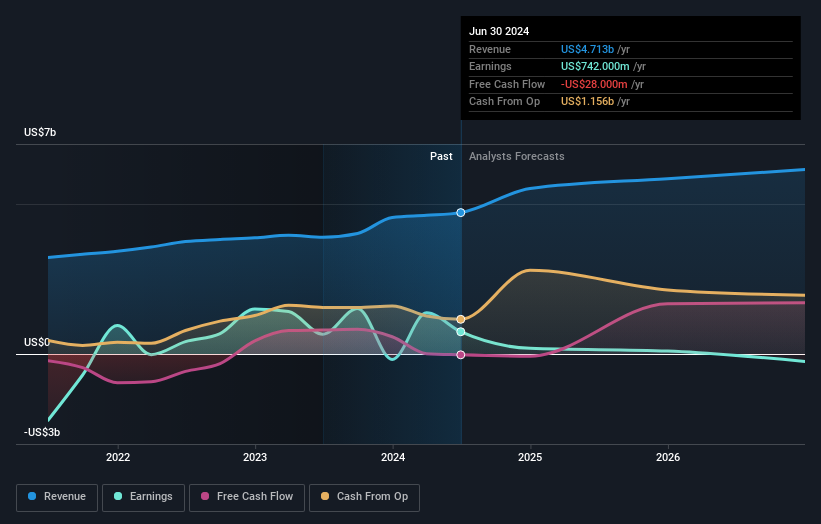Click the Free Cash Flow label in tooltip
This screenshot has width=821, height=524.
point(507,84)
